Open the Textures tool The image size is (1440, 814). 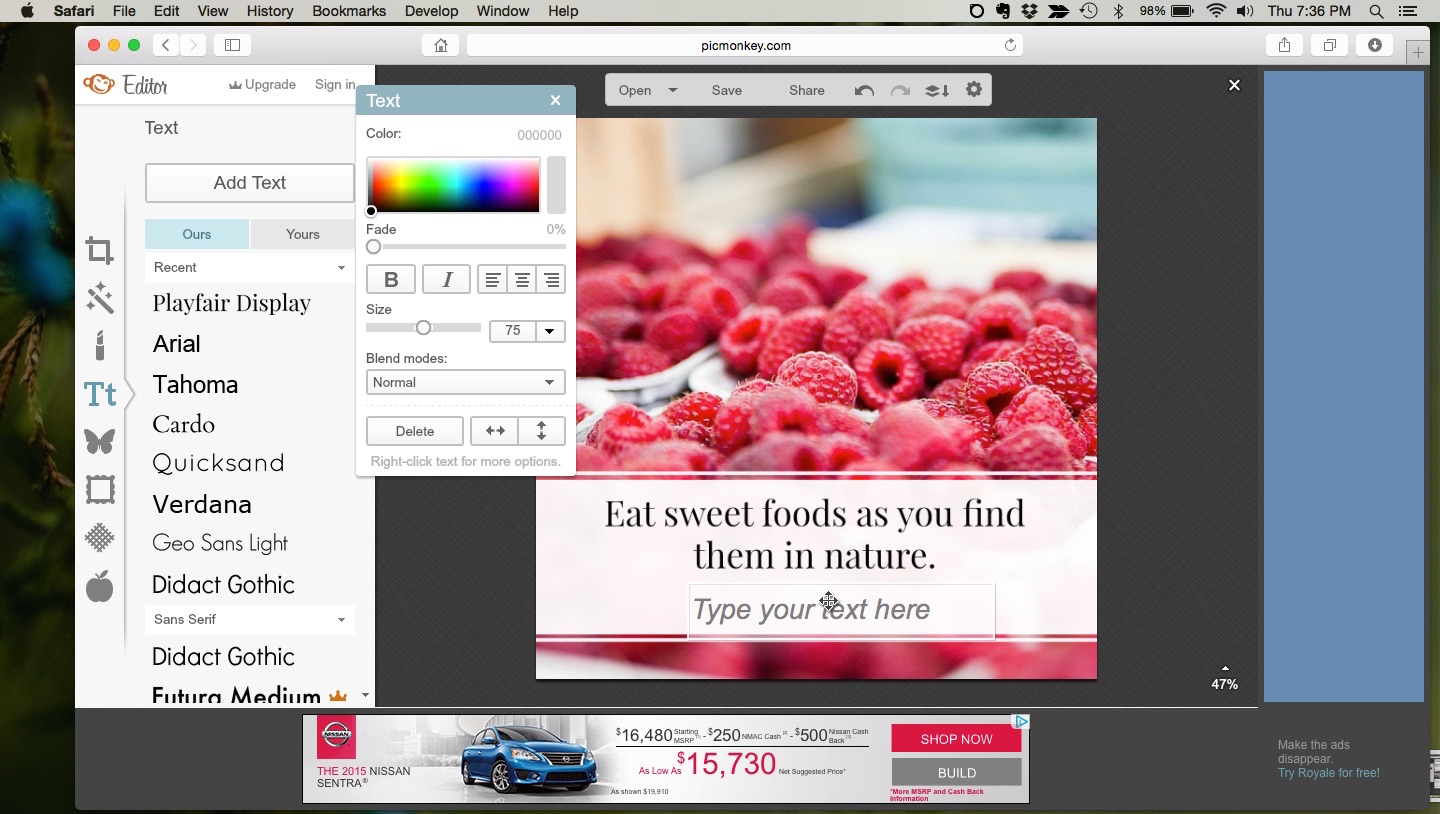click(99, 538)
